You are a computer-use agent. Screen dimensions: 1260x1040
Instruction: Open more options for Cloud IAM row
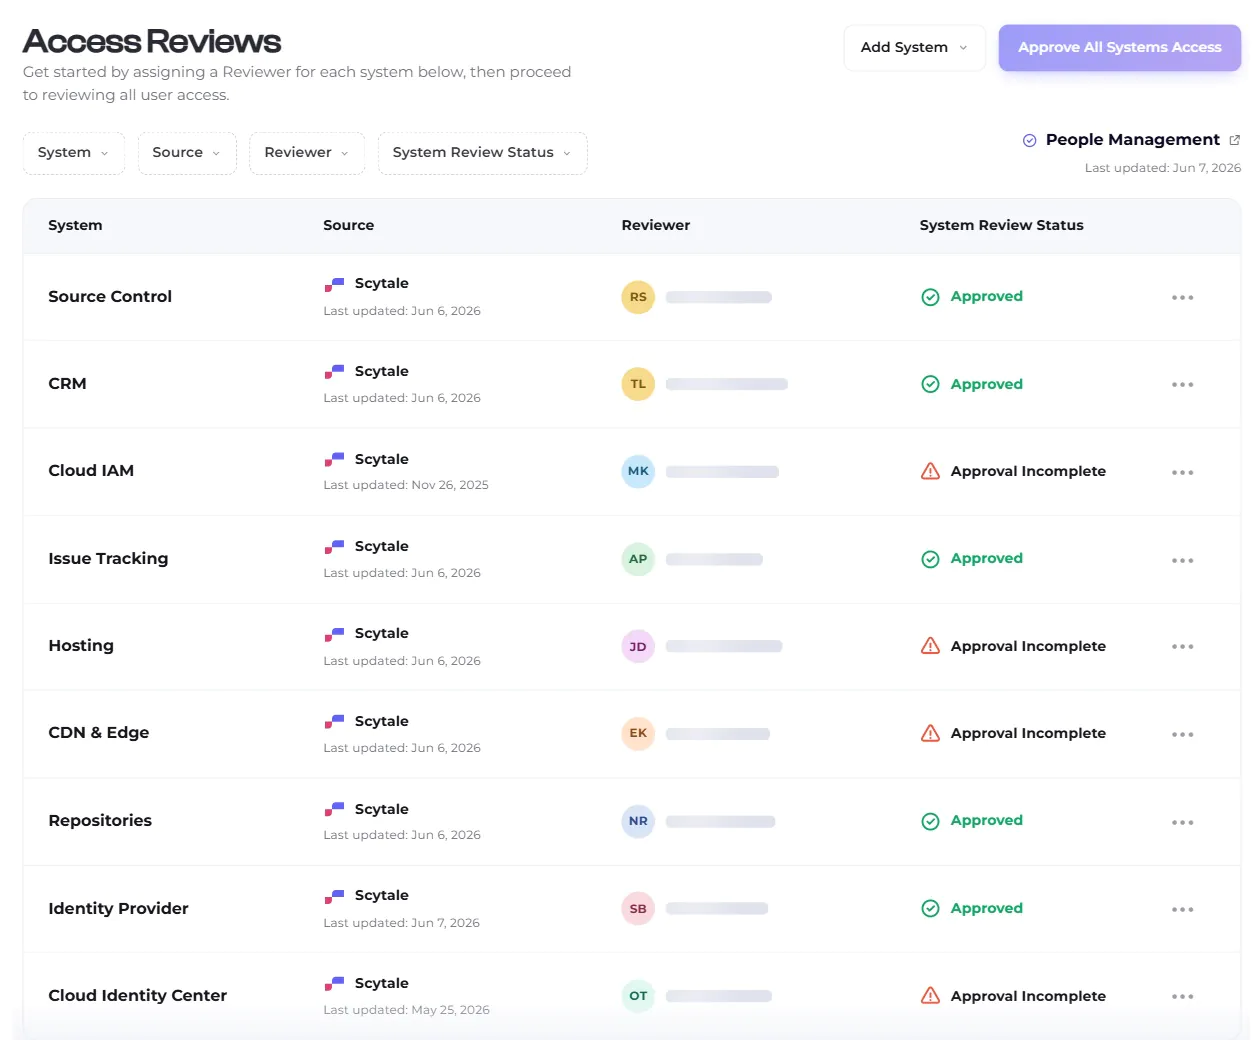click(1183, 472)
